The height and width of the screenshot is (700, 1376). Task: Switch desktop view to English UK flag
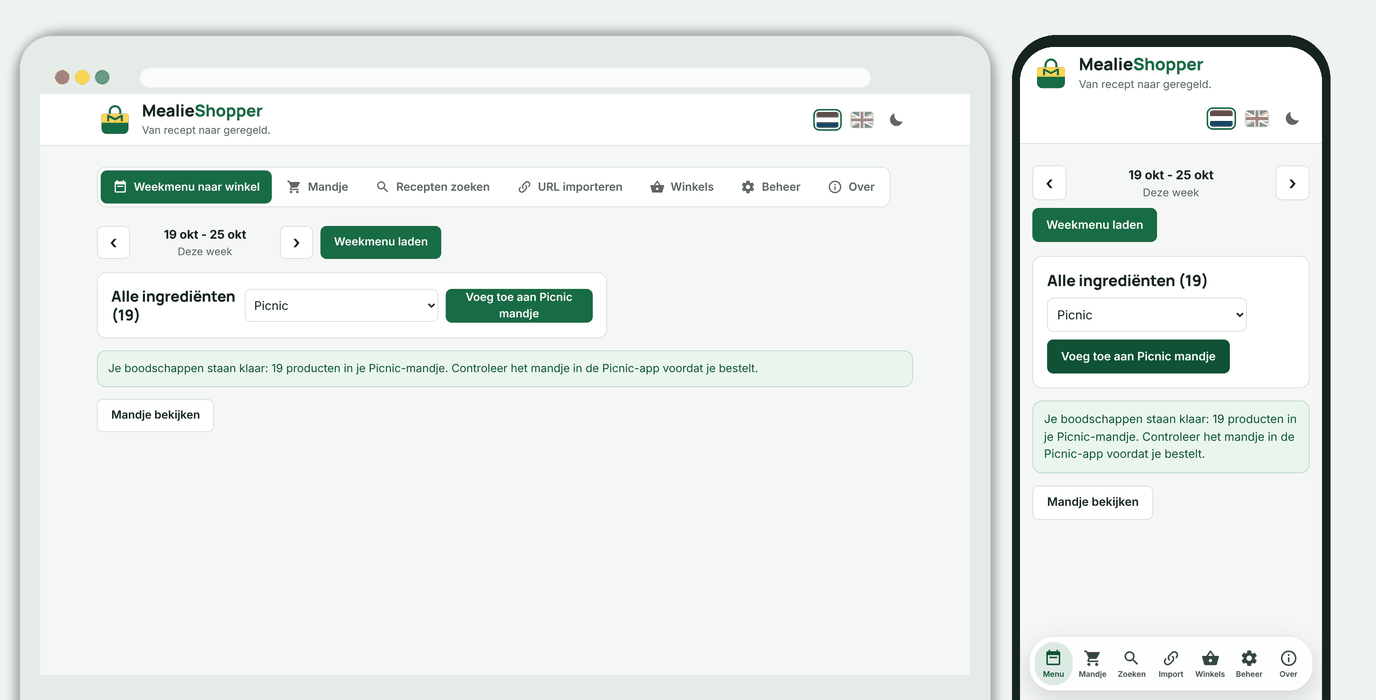point(862,120)
